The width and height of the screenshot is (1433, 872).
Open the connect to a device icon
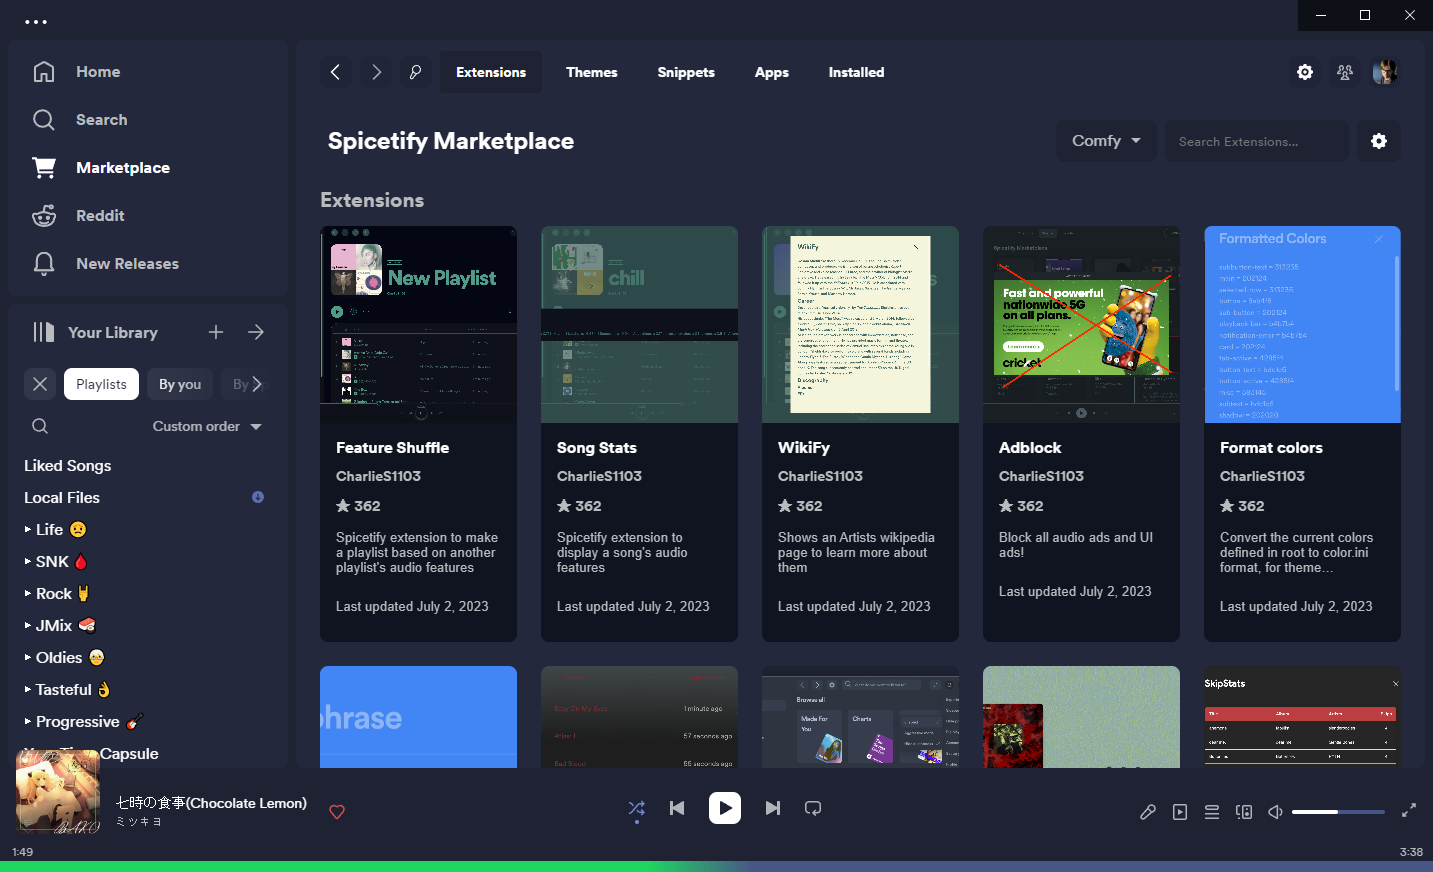pyautogui.click(x=1244, y=812)
